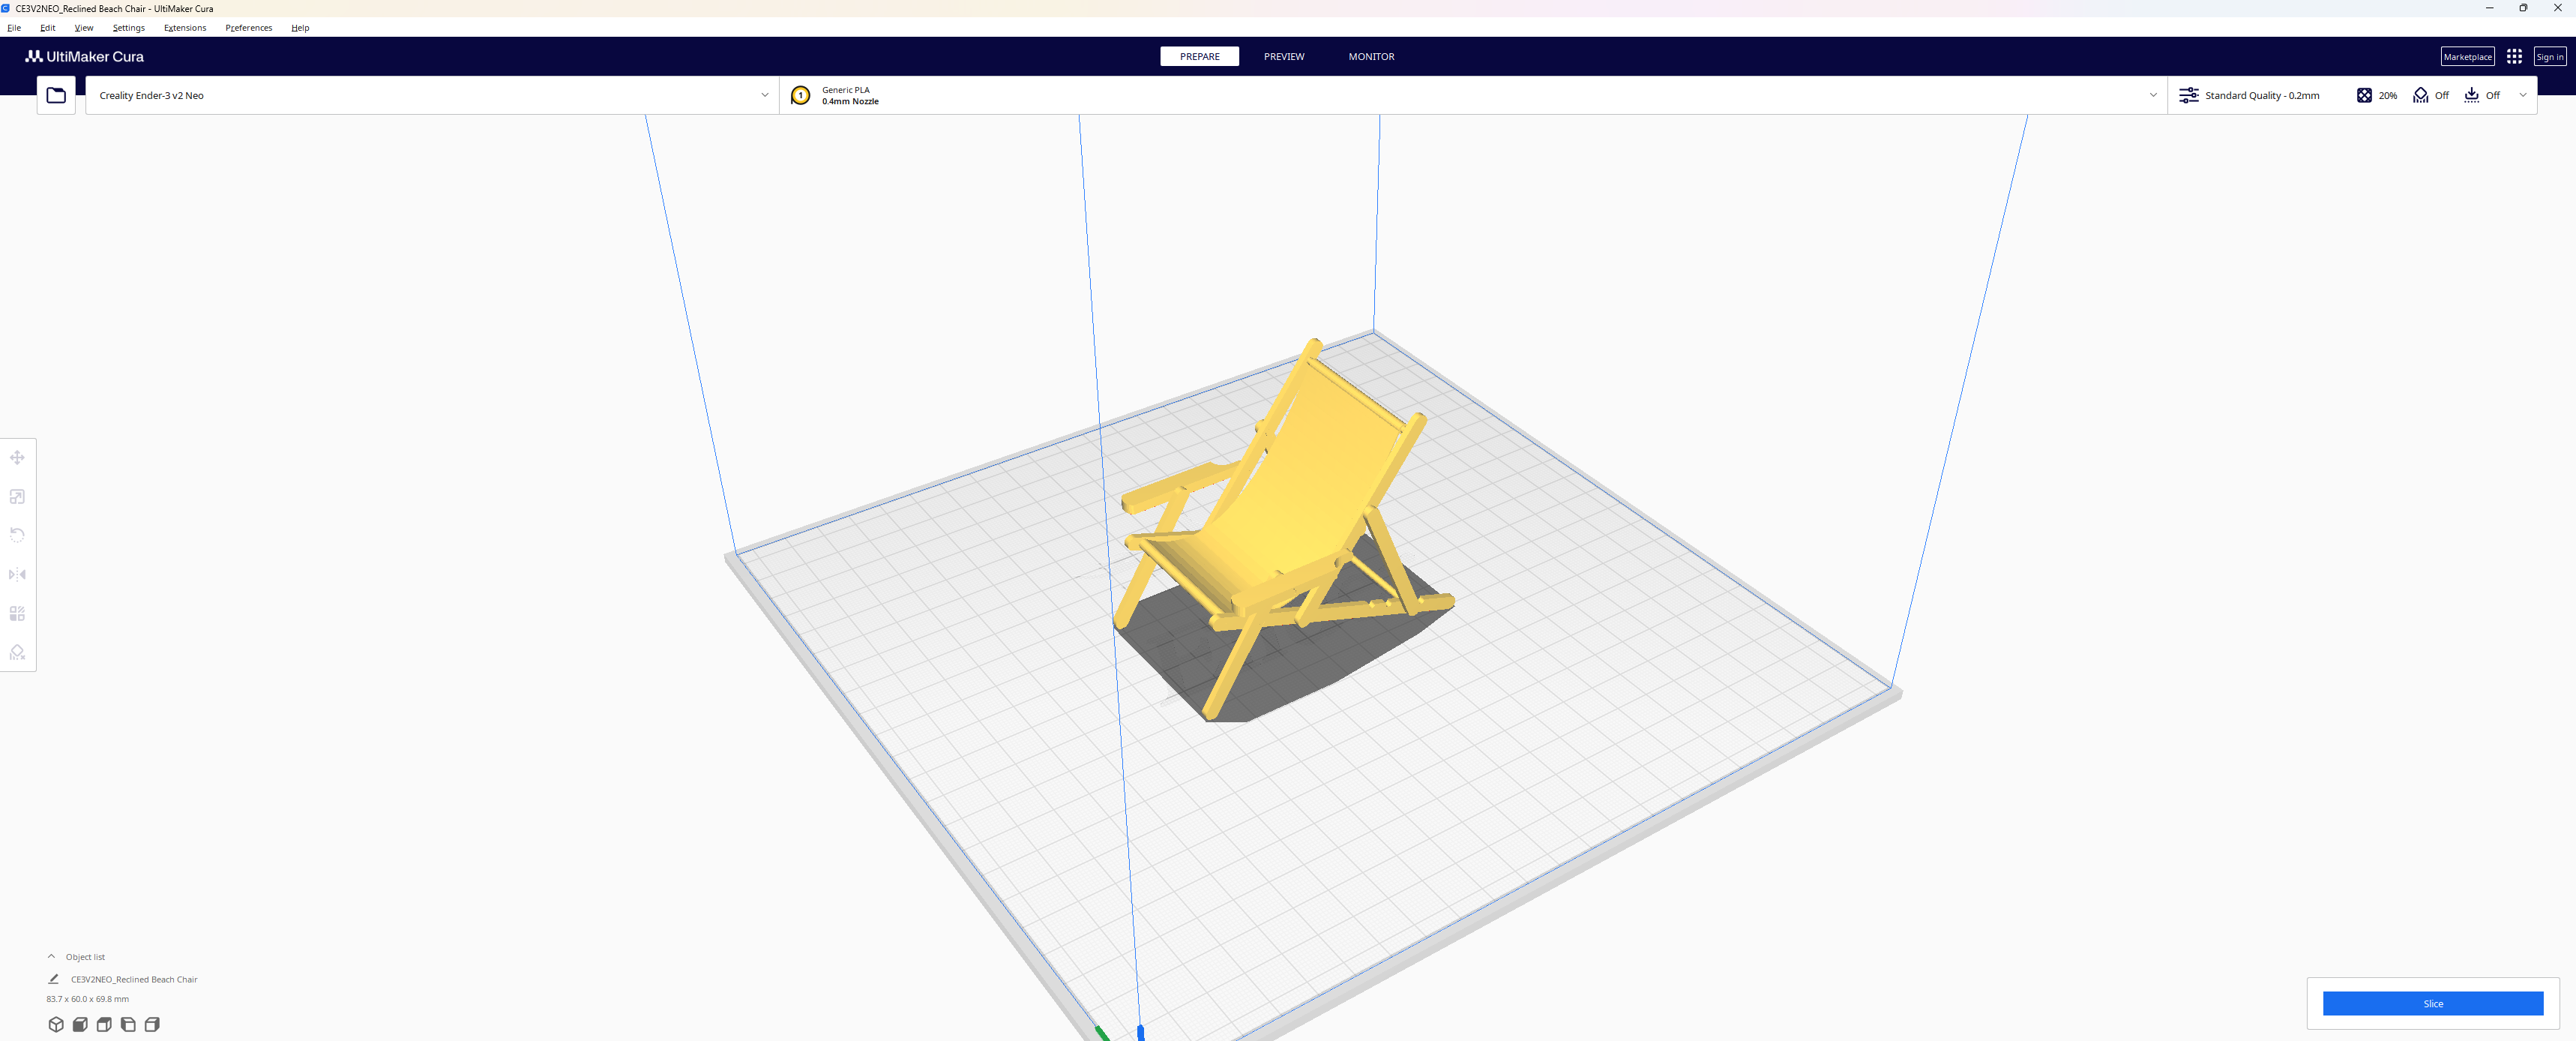Click the support Off icon
2576x1041 pixels.
(2420, 95)
